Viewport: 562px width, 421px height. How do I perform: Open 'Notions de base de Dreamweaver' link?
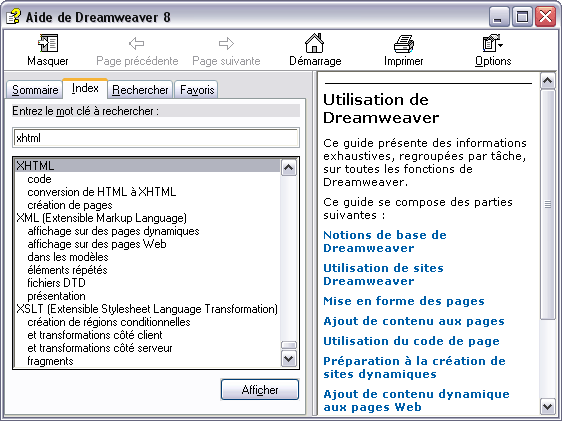pyautogui.click(x=385, y=241)
